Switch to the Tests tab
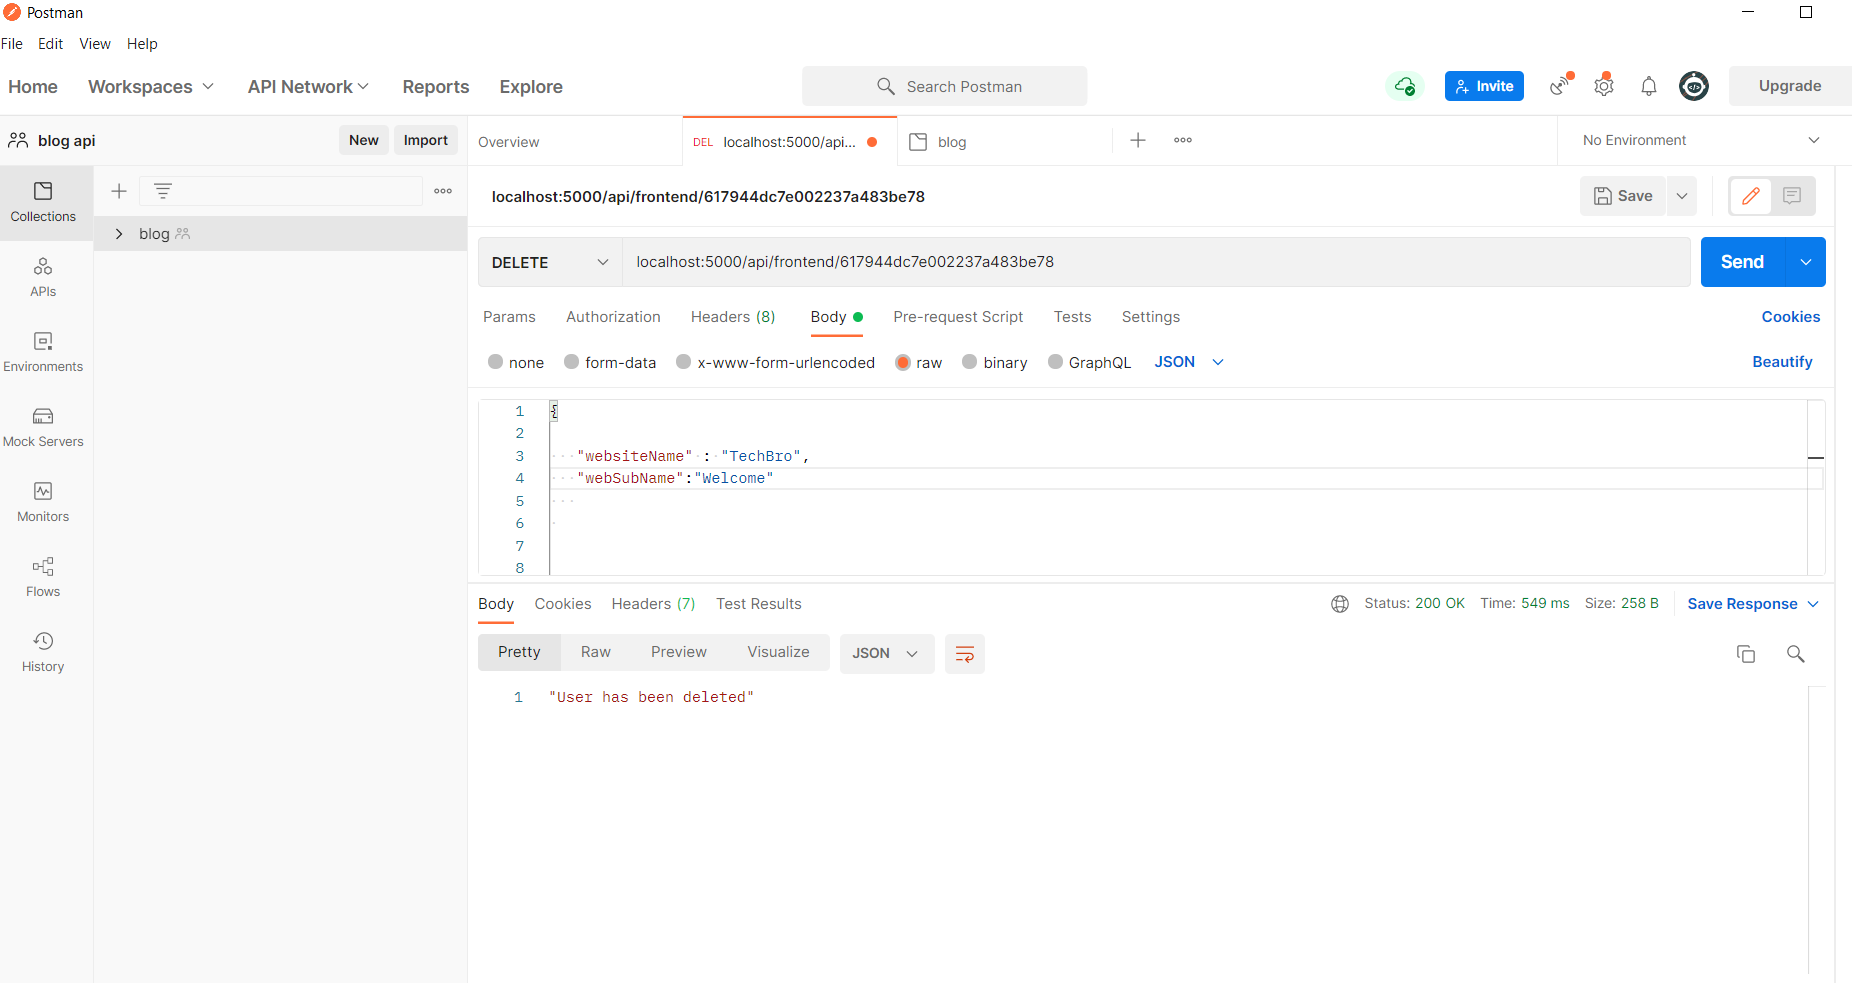Viewport: 1852px width, 983px height. 1072,317
